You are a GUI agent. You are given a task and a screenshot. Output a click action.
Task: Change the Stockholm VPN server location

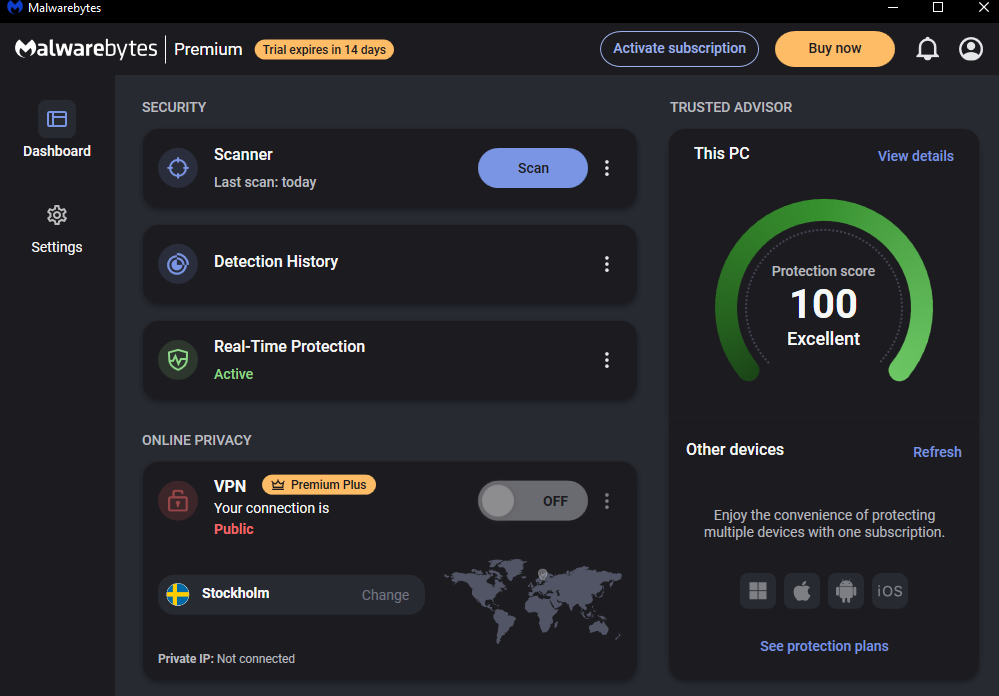[385, 595]
